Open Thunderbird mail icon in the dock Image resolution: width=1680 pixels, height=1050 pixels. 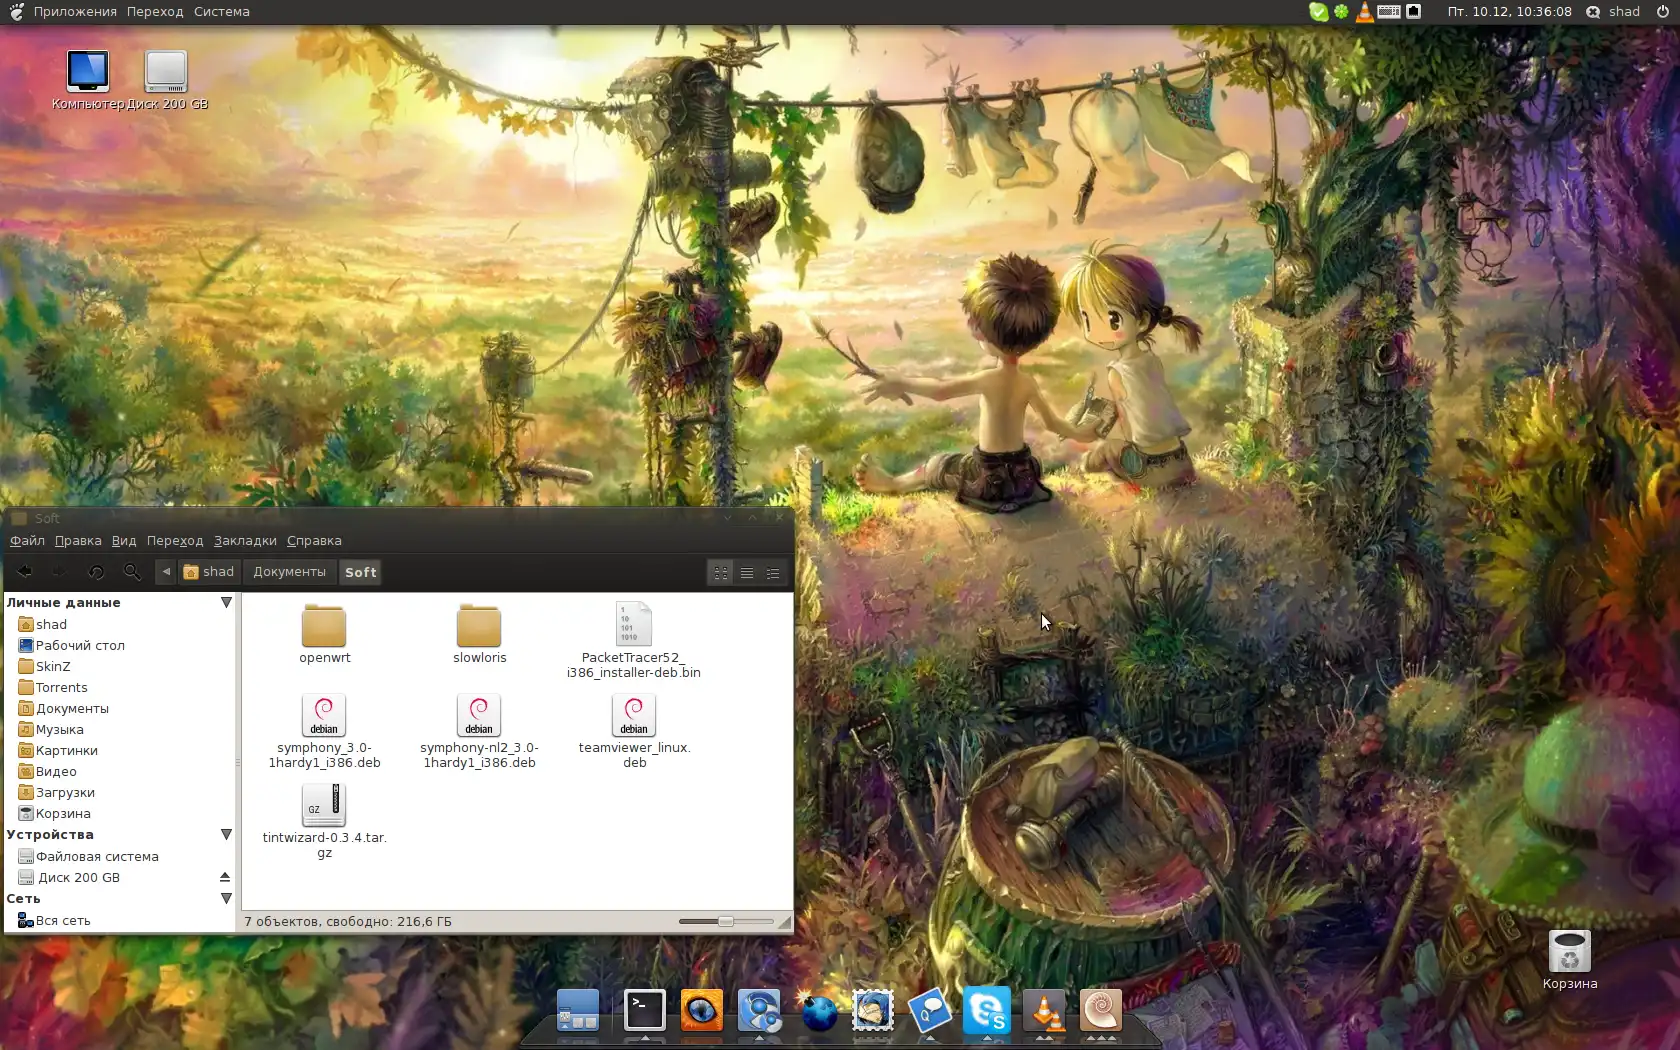[873, 1011]
